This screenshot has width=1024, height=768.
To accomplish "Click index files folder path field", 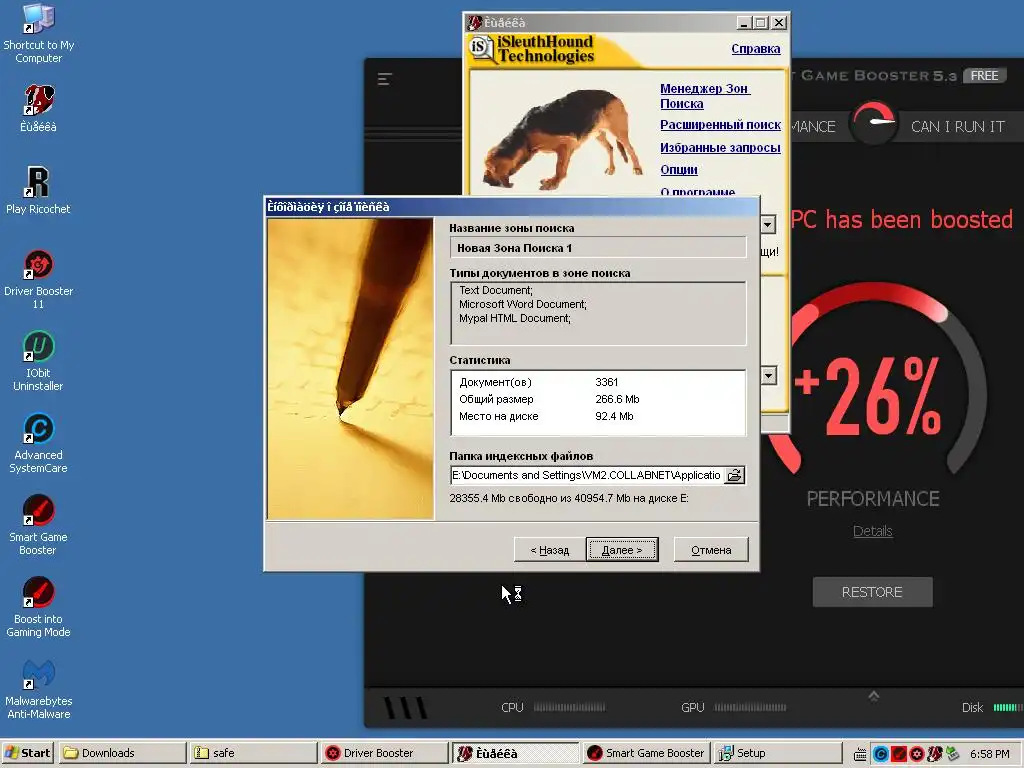I will coord(588,475).
